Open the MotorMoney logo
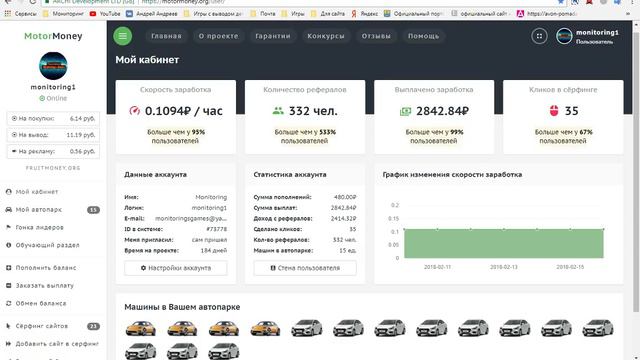Viewport: 640px width, 360px height. [53, 36]
